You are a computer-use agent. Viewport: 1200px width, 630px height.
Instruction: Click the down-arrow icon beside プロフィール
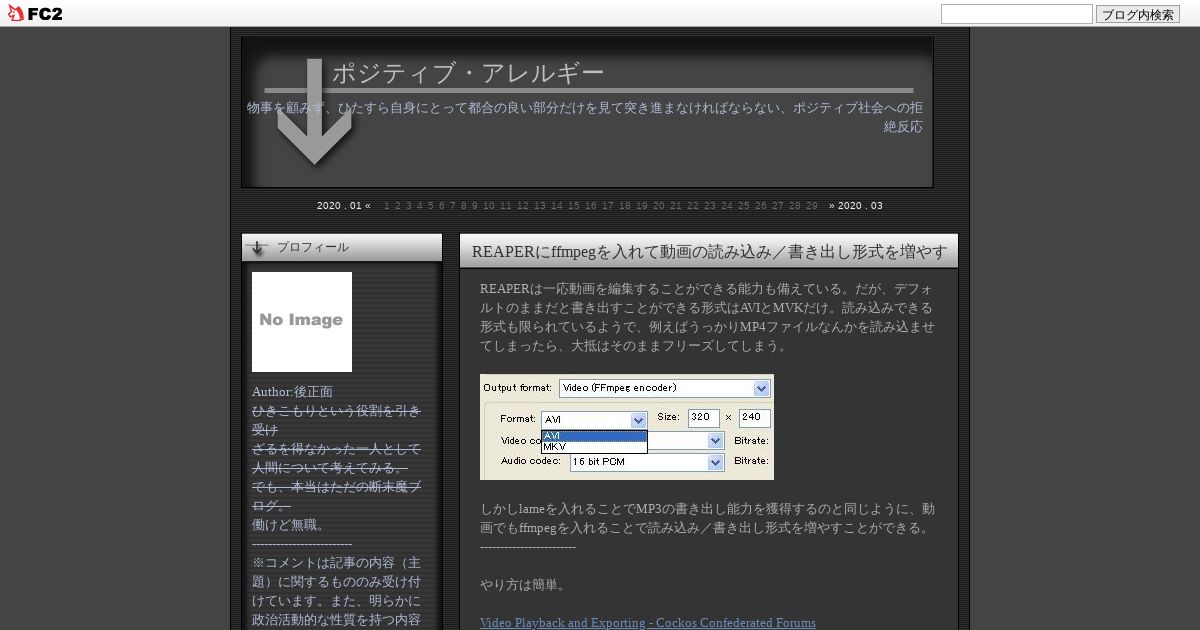click(257, 248)
